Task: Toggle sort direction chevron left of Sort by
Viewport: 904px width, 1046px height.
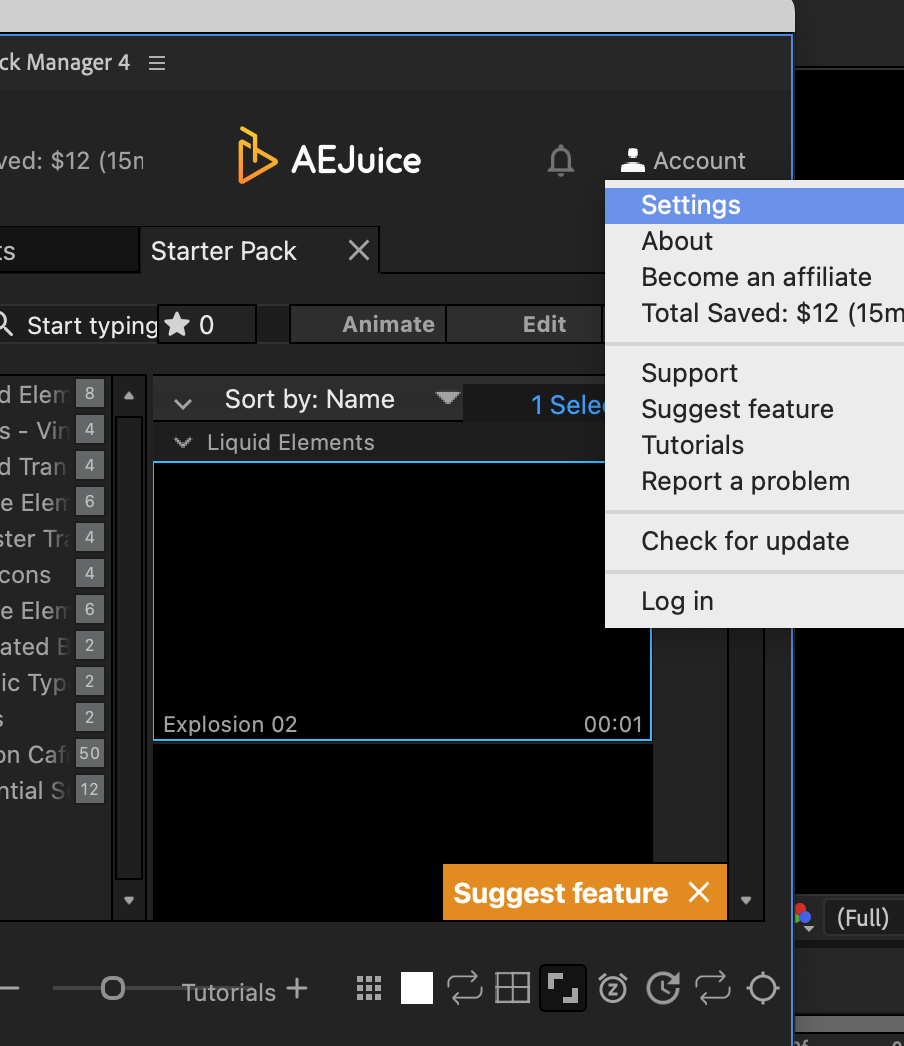Action: pos(182,403)
